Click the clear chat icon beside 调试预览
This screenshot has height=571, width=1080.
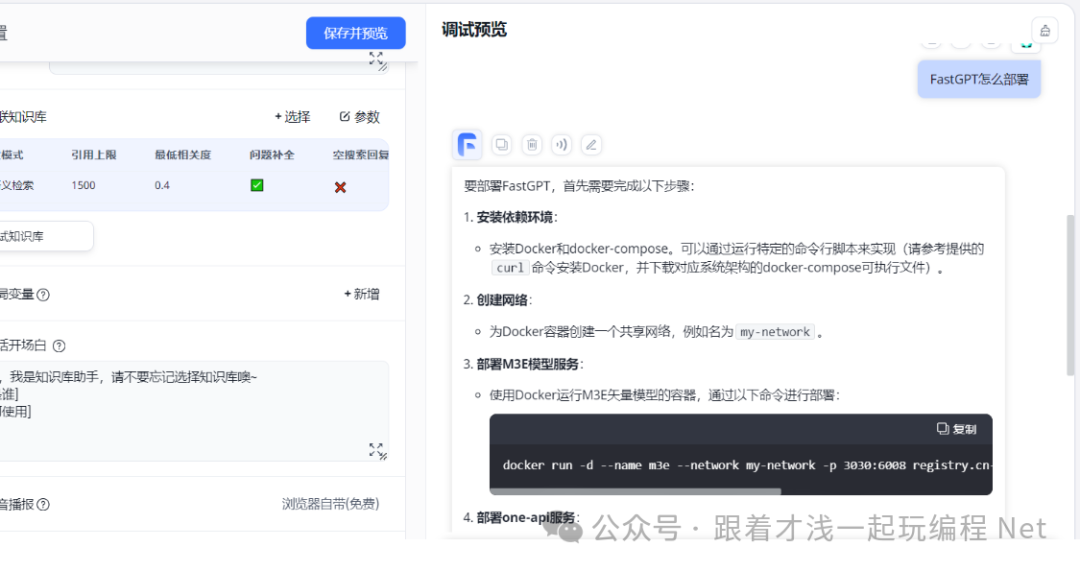pyautogui.click(x=1045, y=30)
